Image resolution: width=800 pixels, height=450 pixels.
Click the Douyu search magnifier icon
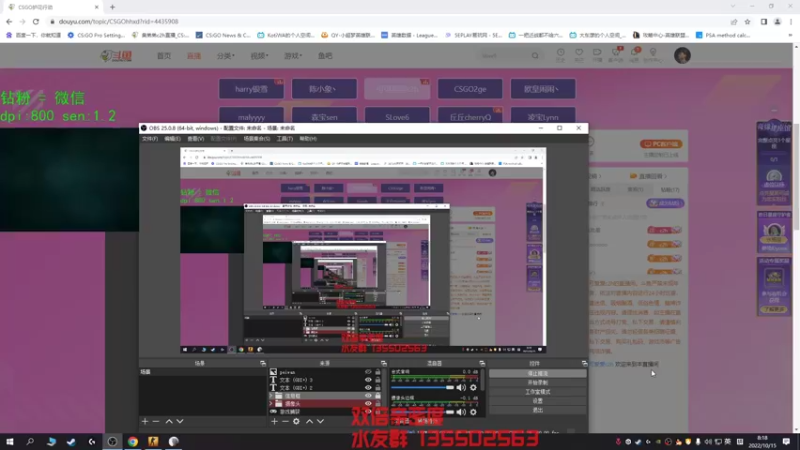pos(535,56)
